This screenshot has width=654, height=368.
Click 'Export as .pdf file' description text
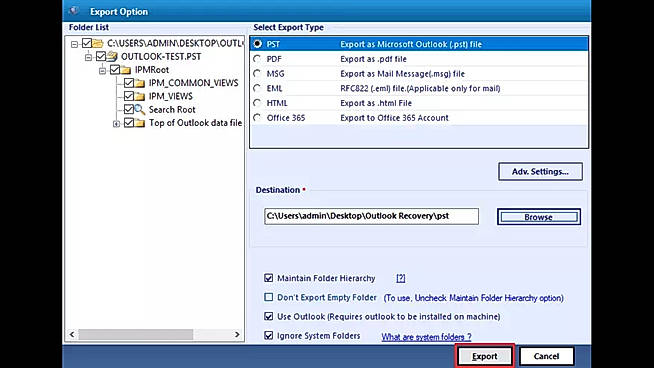(373, 59)
